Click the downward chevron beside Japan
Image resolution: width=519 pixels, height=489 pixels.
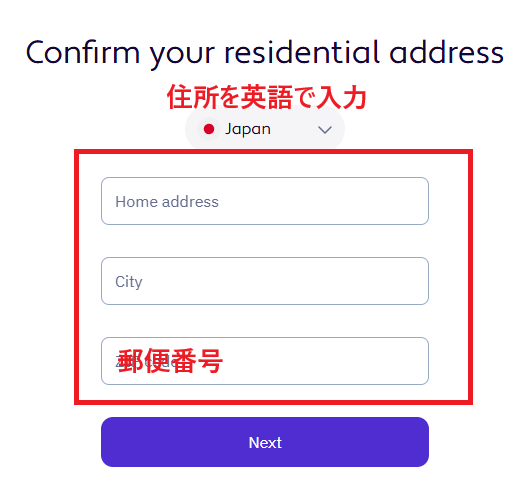tap(325, 130)
